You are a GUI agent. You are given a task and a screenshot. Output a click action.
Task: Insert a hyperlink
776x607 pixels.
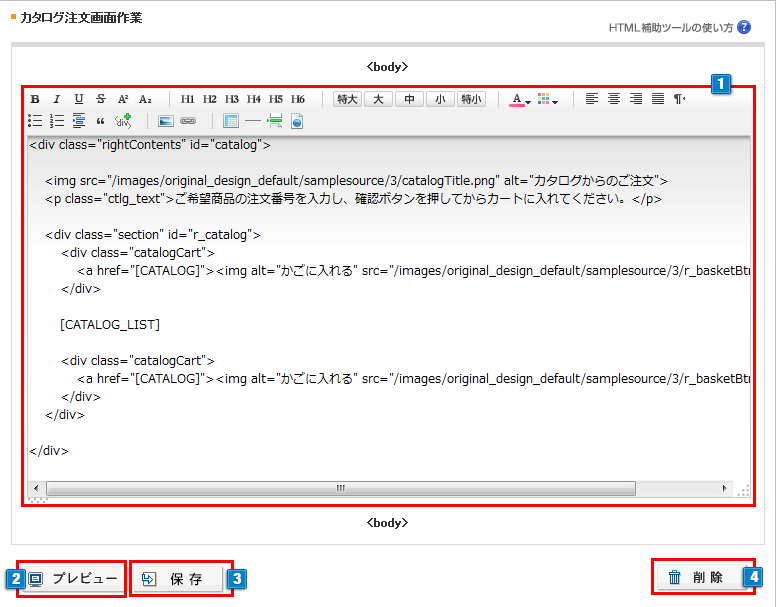(x=188, y=121)
